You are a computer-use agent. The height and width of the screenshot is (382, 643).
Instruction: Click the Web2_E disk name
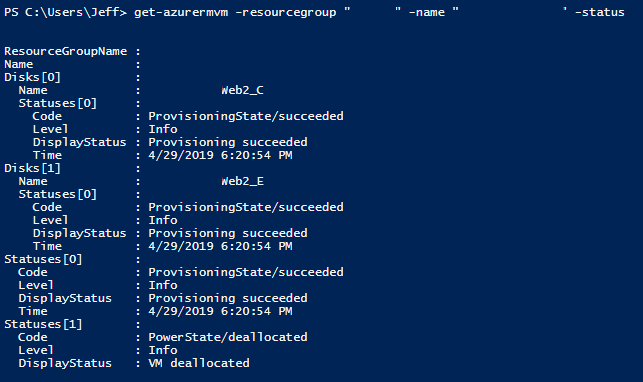(x=242, y=182)
